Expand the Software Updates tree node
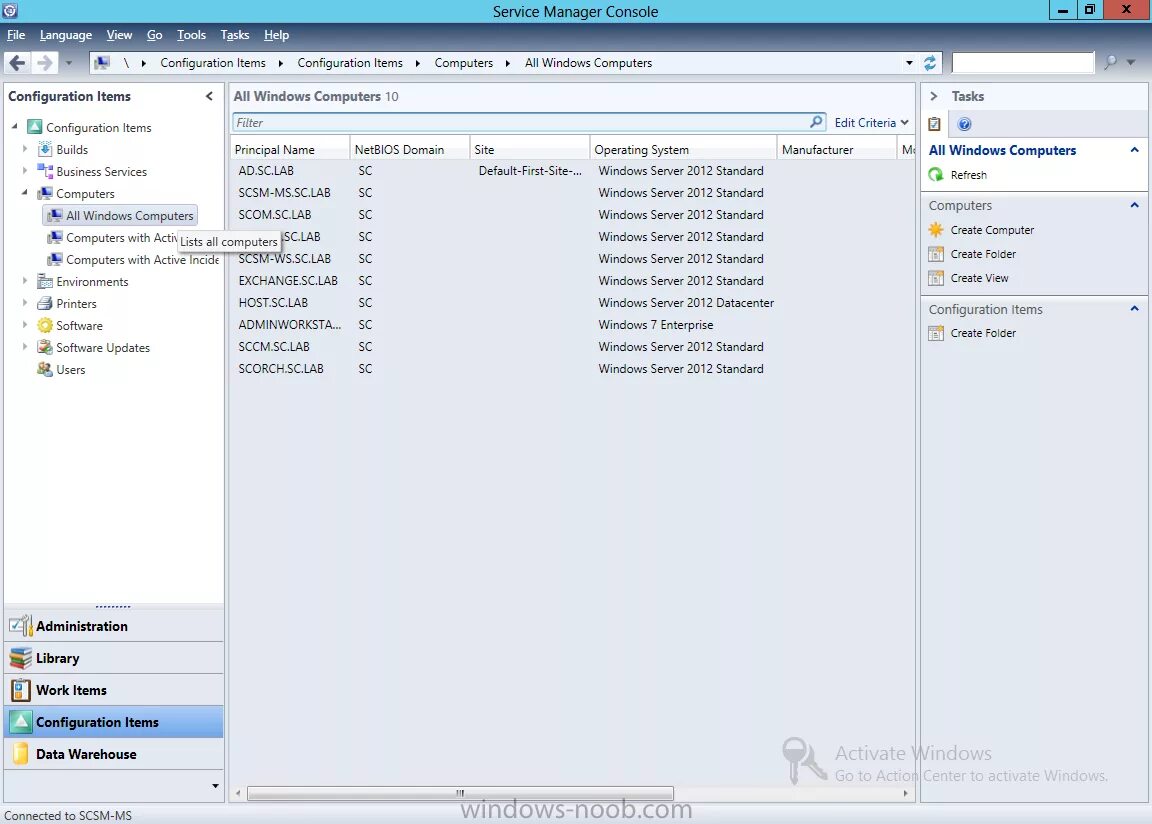This screenshot has width=1152, height=824. pyautogui.click(x=24, y=347)
